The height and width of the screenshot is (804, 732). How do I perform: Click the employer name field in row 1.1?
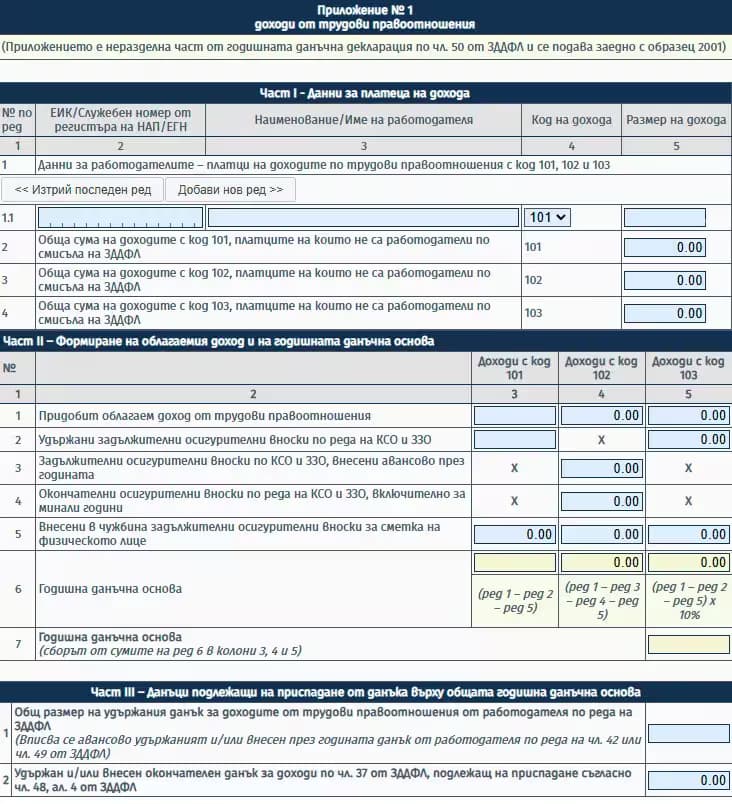364,218
